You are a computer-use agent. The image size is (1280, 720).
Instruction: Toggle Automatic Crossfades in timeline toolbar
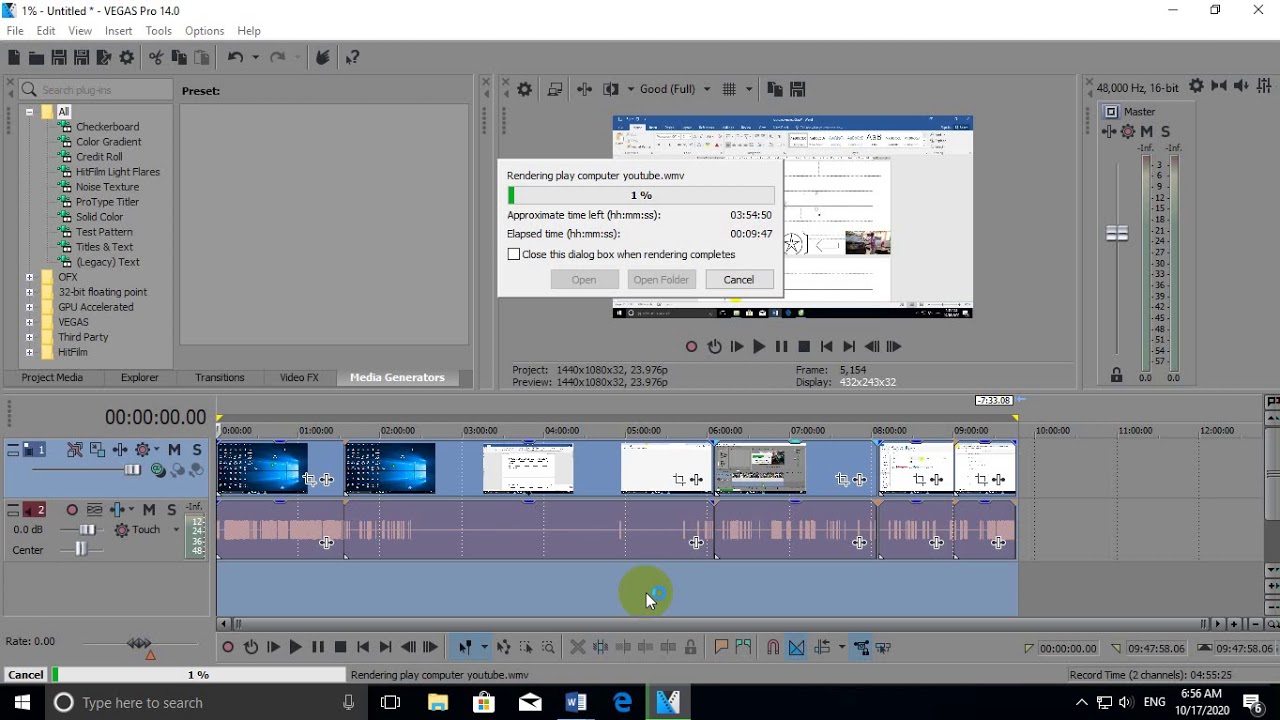pyautogui.click(x=796, y=647)
